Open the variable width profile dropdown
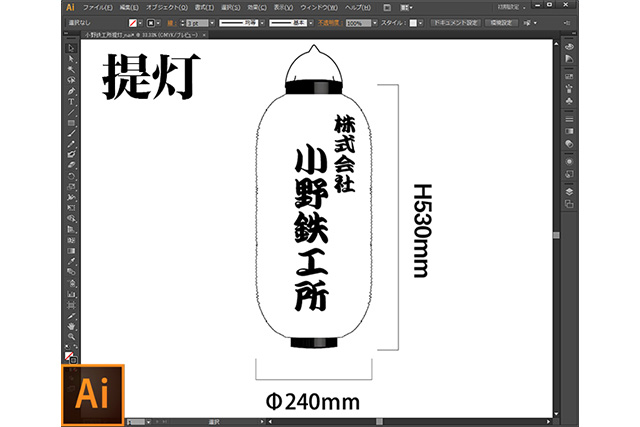This screenshot has height=427, width=640. 262,23
